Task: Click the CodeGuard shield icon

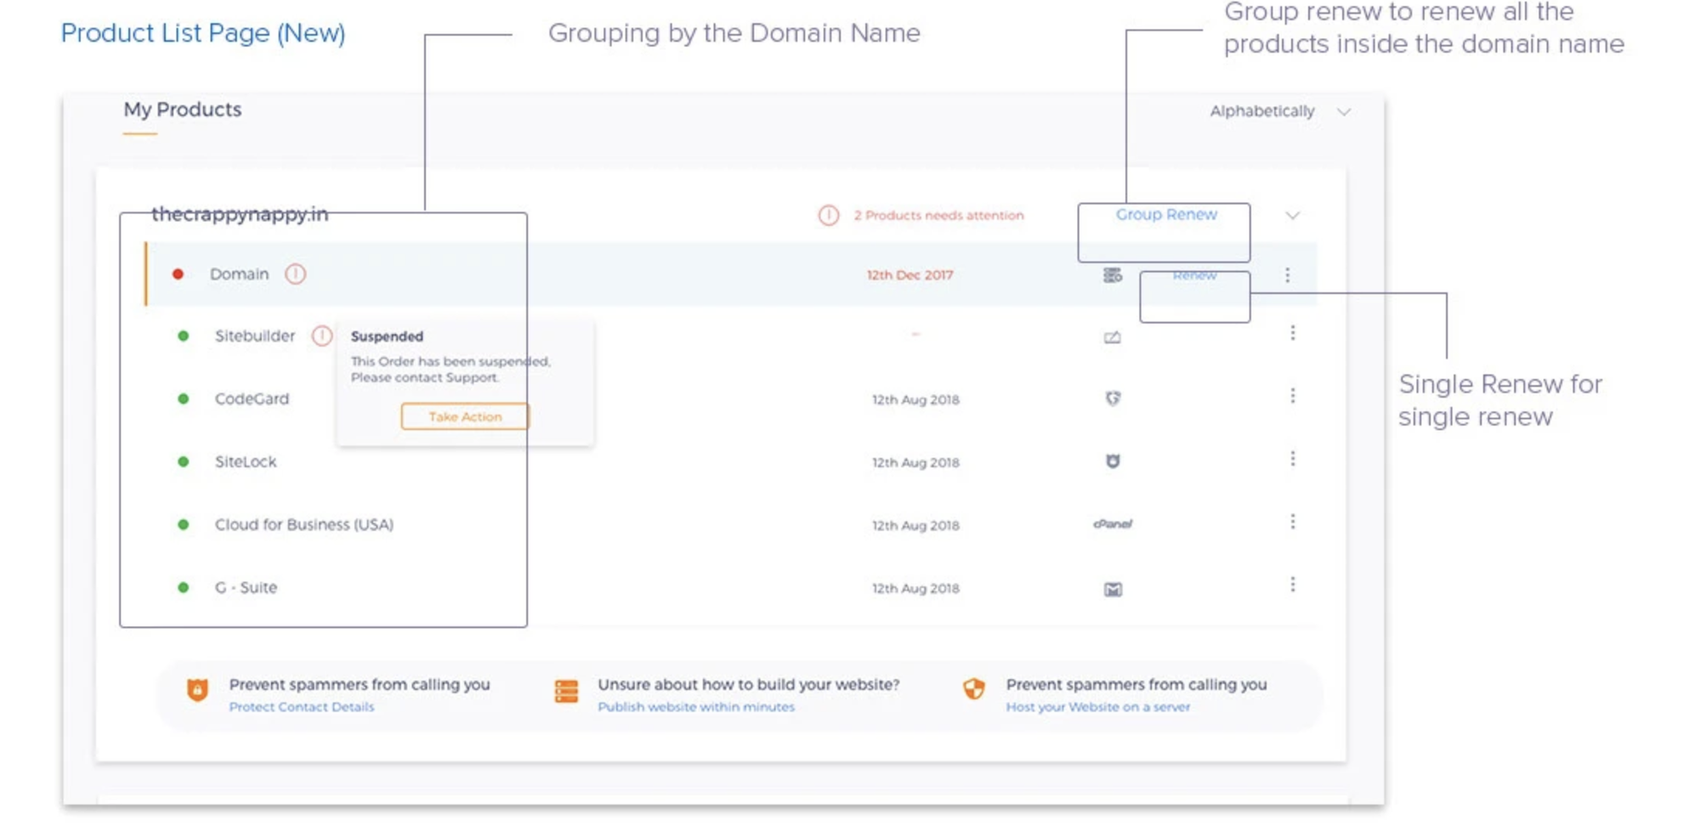Action: coord(1113,398)
